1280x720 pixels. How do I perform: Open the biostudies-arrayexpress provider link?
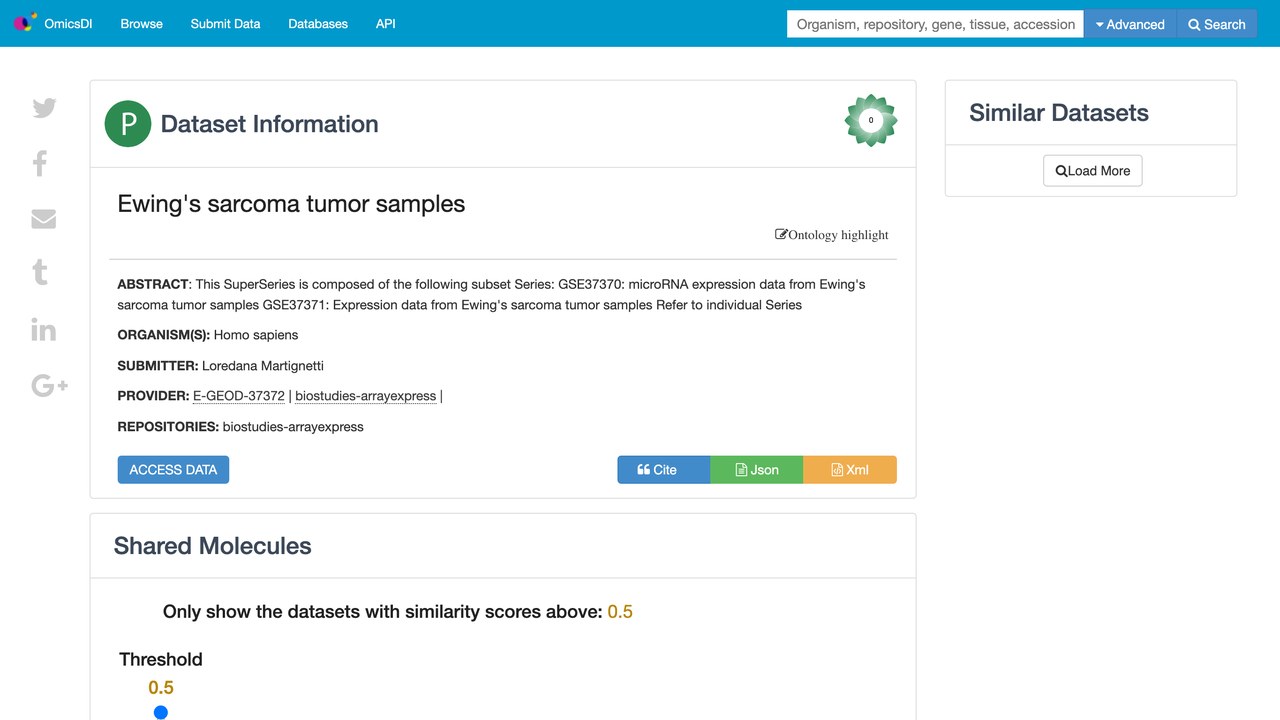point(366,396)
